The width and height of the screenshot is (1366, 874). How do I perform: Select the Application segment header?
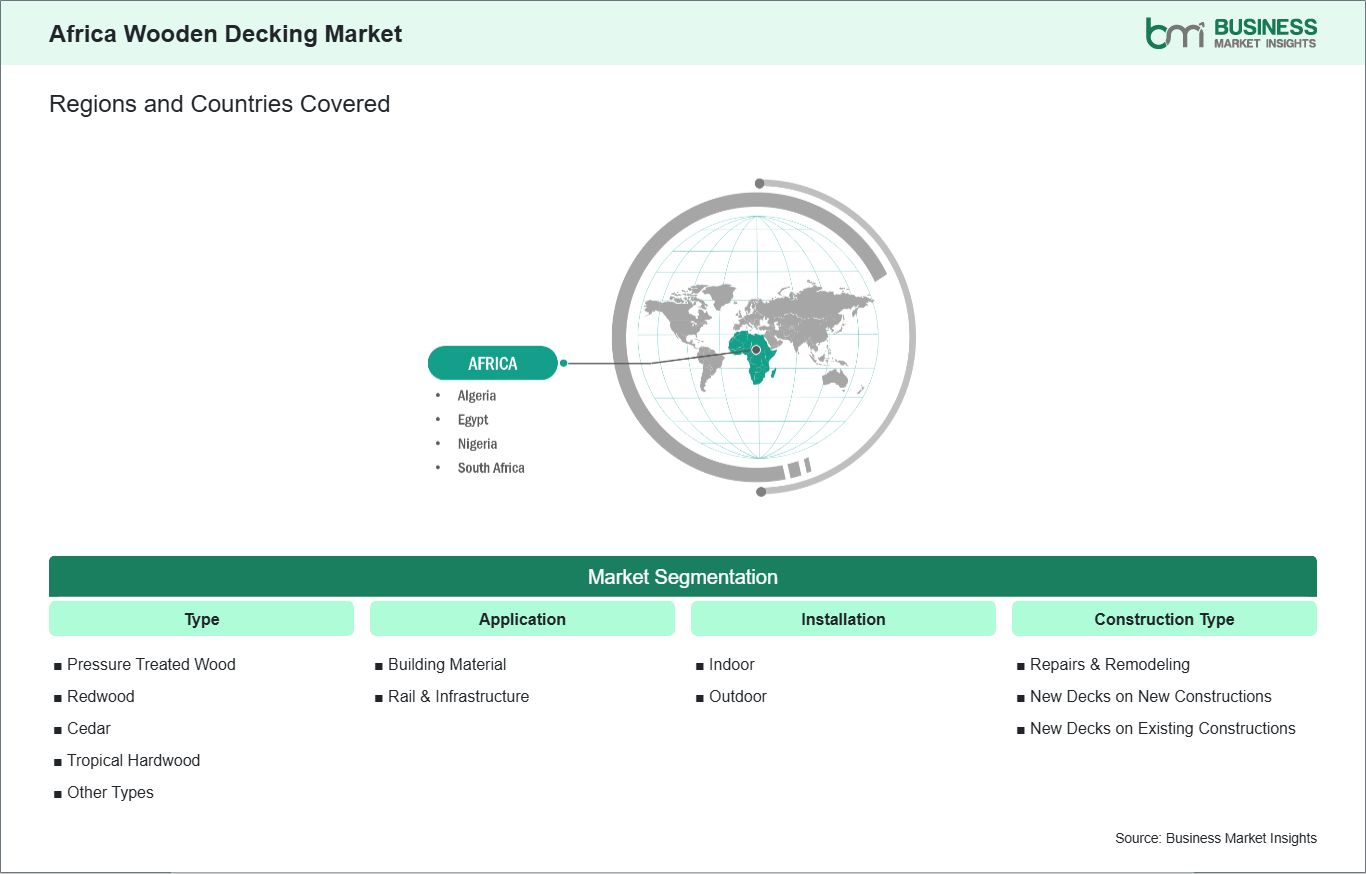point(522,619)
